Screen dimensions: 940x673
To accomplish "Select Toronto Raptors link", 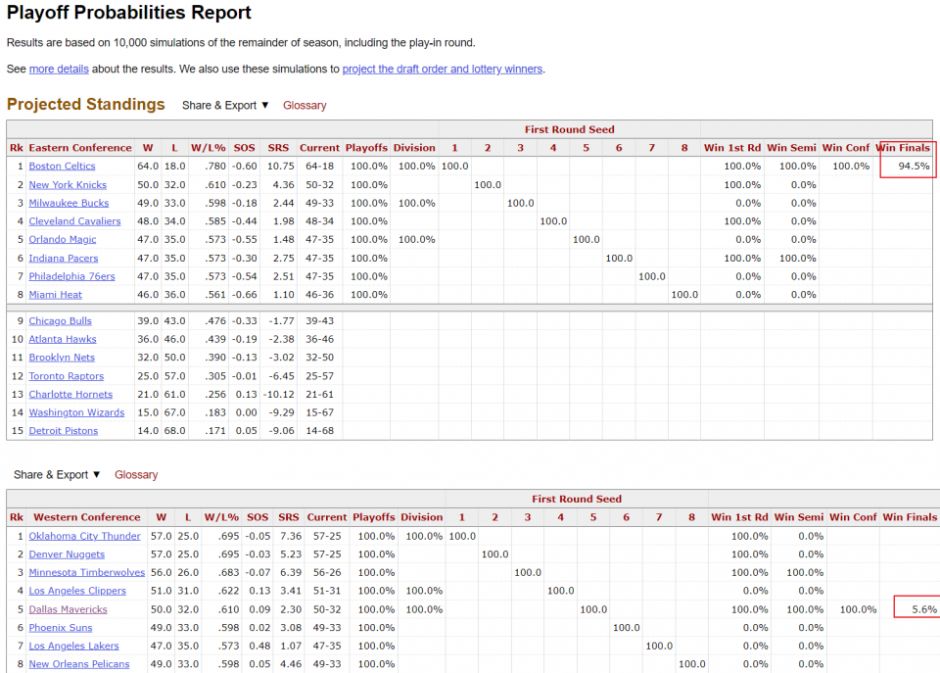I will tap(66, 376).
